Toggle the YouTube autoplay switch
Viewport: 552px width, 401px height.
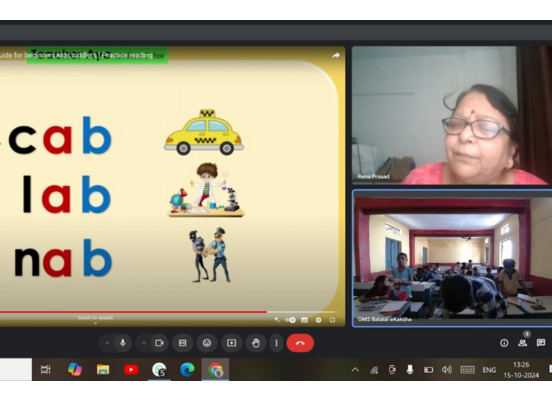click(290, 320)
